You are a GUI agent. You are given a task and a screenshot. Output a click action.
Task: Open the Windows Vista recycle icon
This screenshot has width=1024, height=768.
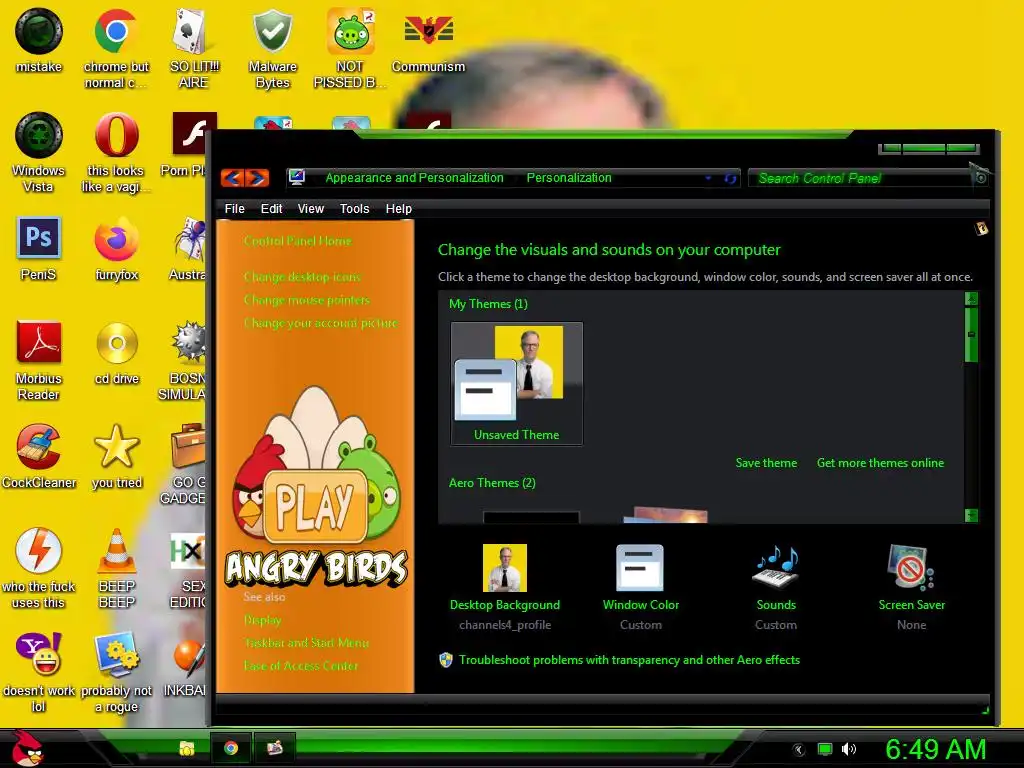click(39, 152)
